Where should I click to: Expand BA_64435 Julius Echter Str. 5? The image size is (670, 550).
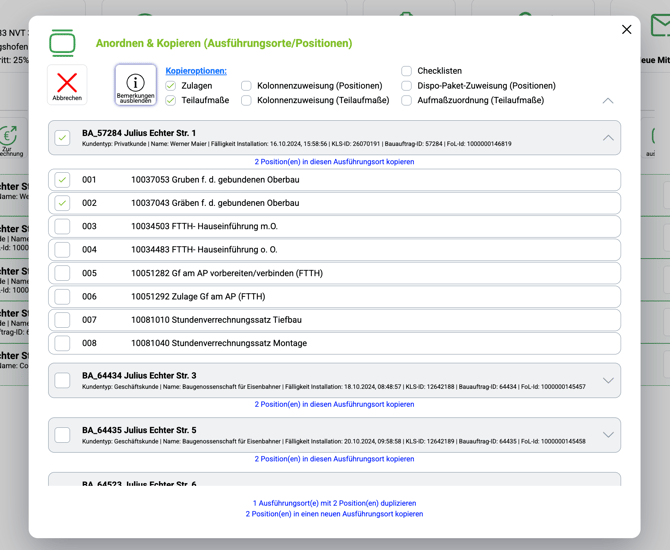click(608, 435)
